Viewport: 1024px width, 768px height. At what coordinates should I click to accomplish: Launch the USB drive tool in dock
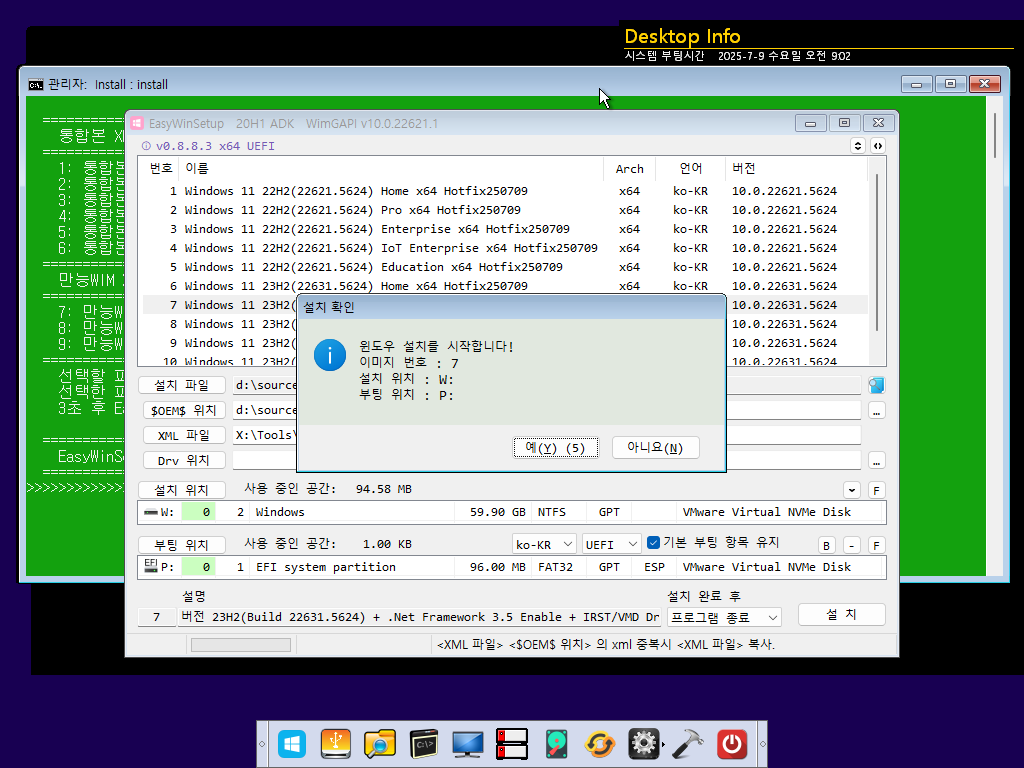336,744
